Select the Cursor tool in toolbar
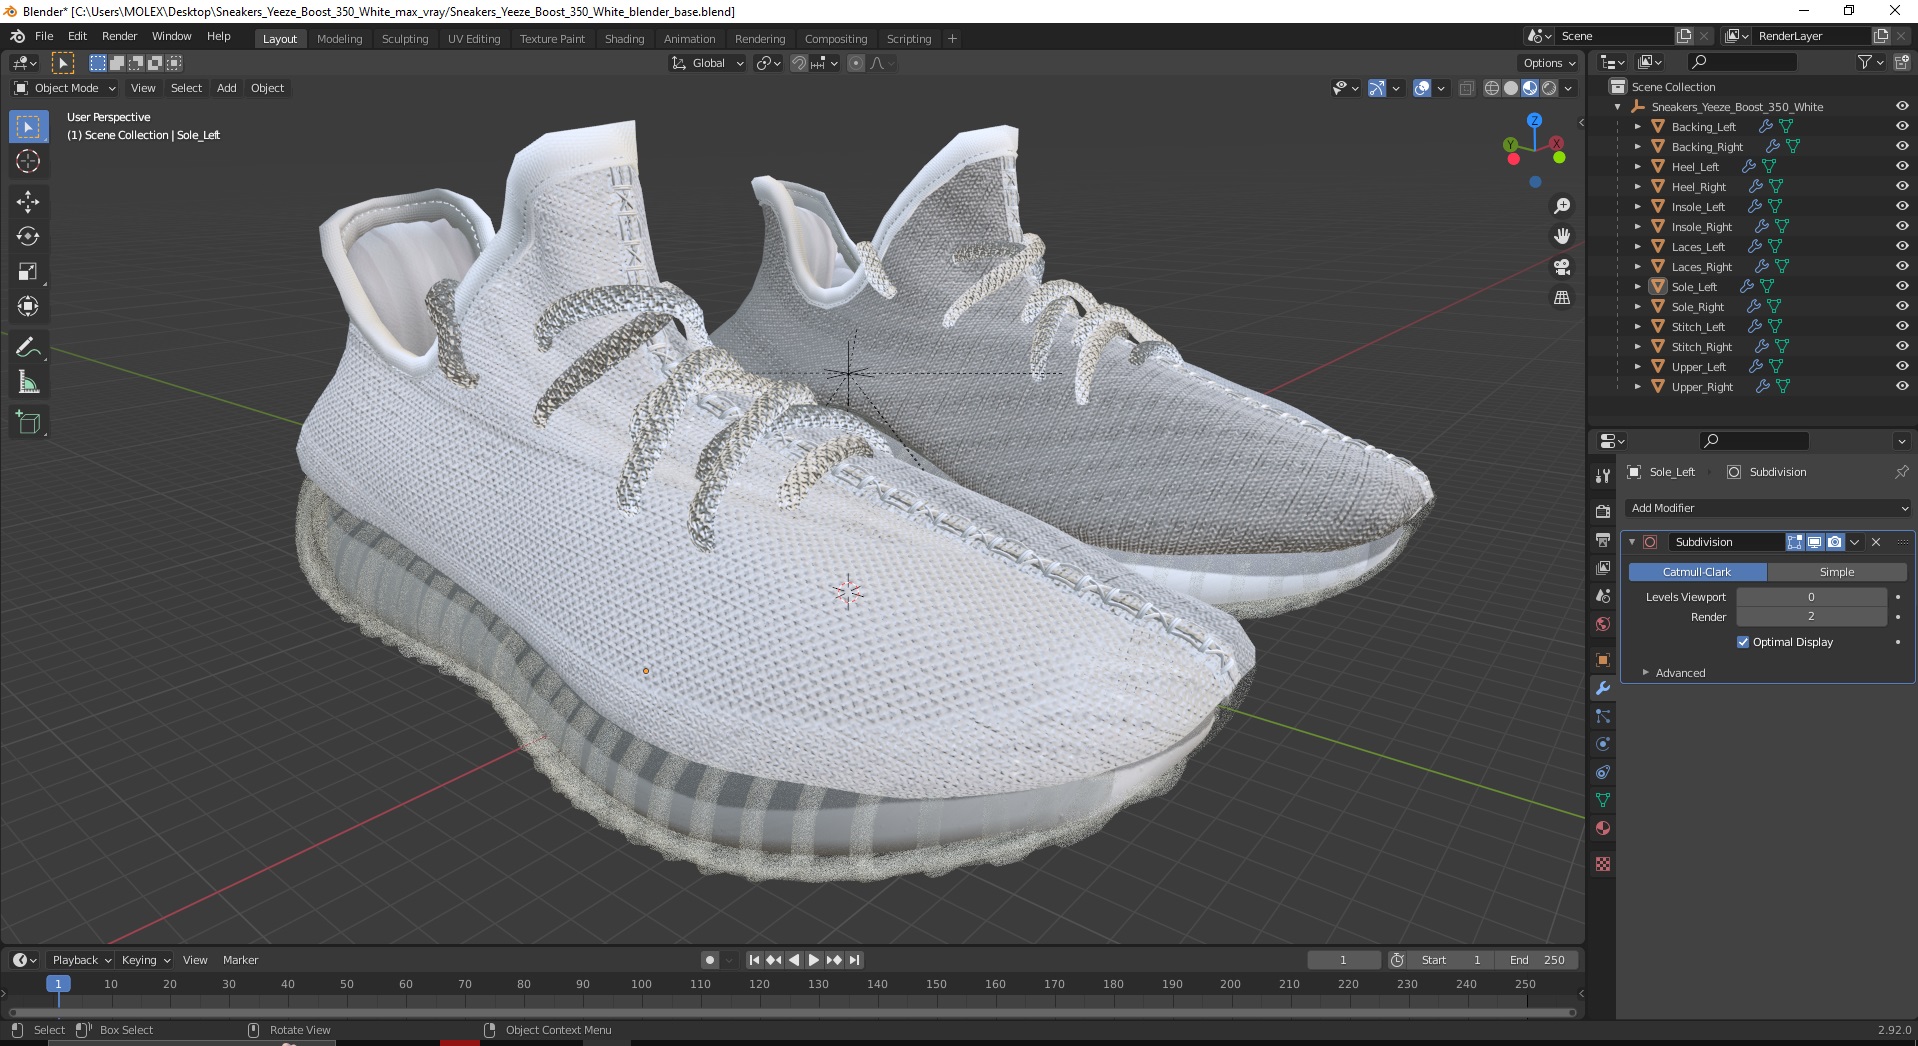Viewport: 1918px width, 1046px height. (x=28, y=161)
